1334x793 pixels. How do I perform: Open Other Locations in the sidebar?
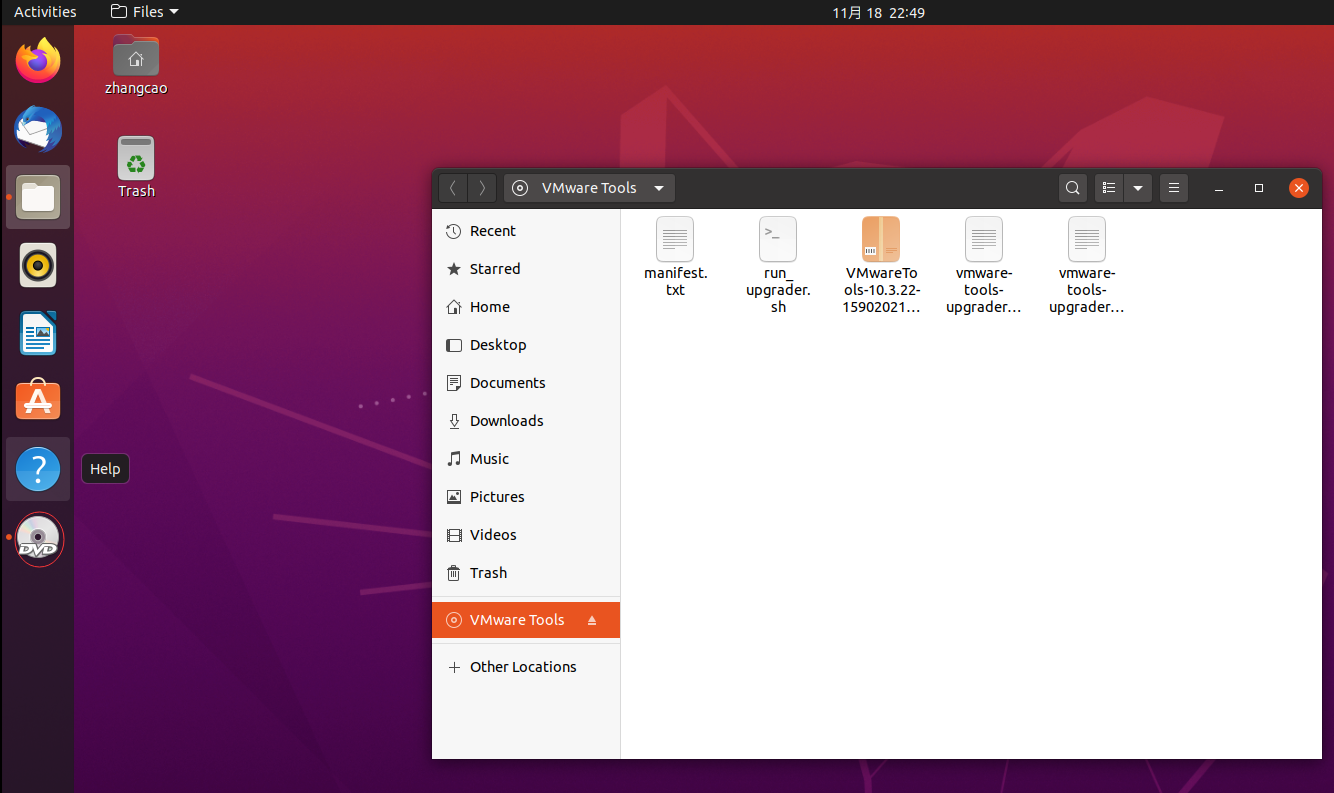click(x=526, y=667)
